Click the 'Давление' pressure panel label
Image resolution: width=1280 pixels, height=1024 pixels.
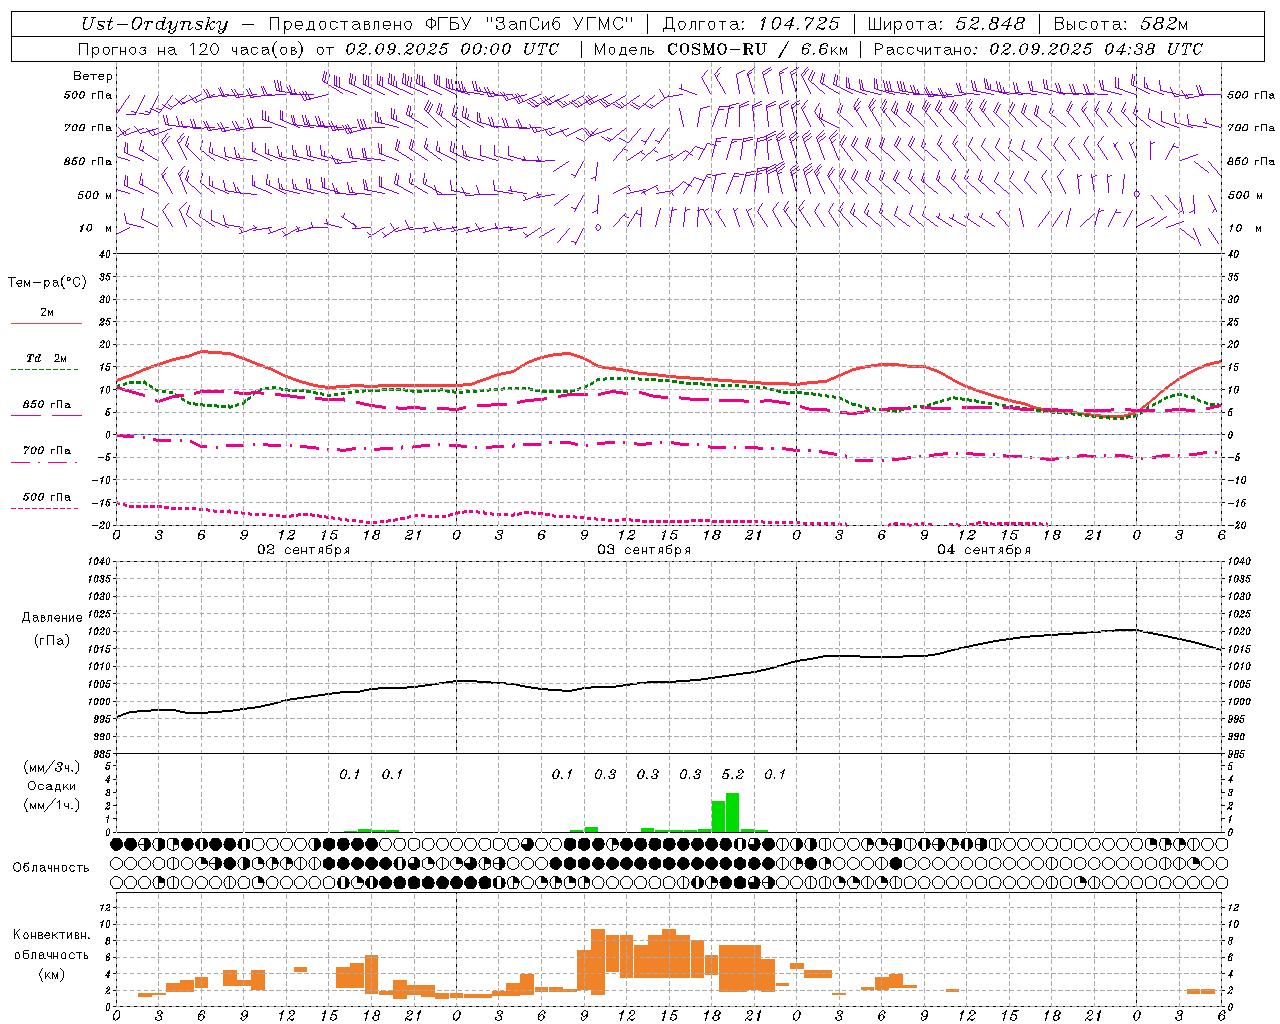52,618
